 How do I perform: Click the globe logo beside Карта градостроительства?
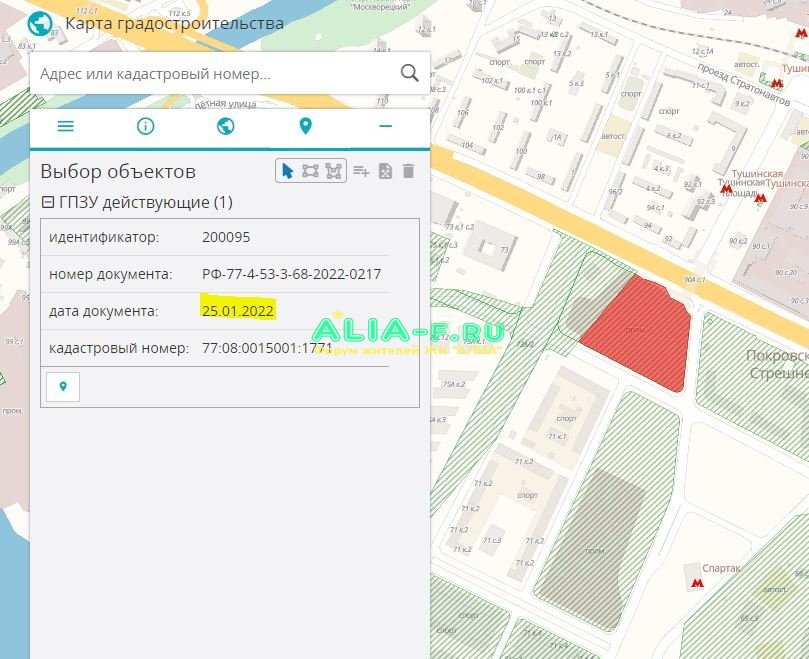[x=40, y=23]
